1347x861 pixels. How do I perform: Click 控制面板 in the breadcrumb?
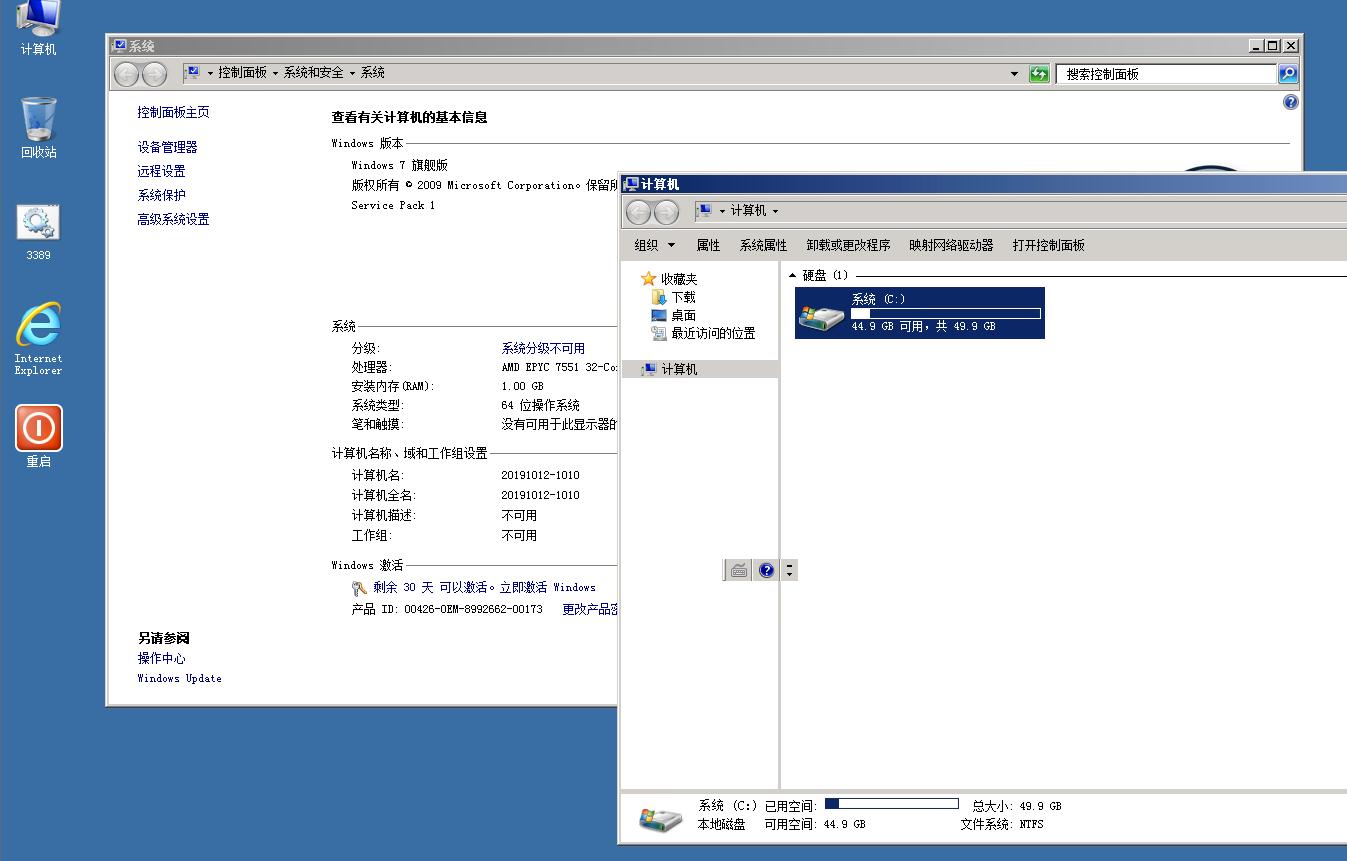242,73
